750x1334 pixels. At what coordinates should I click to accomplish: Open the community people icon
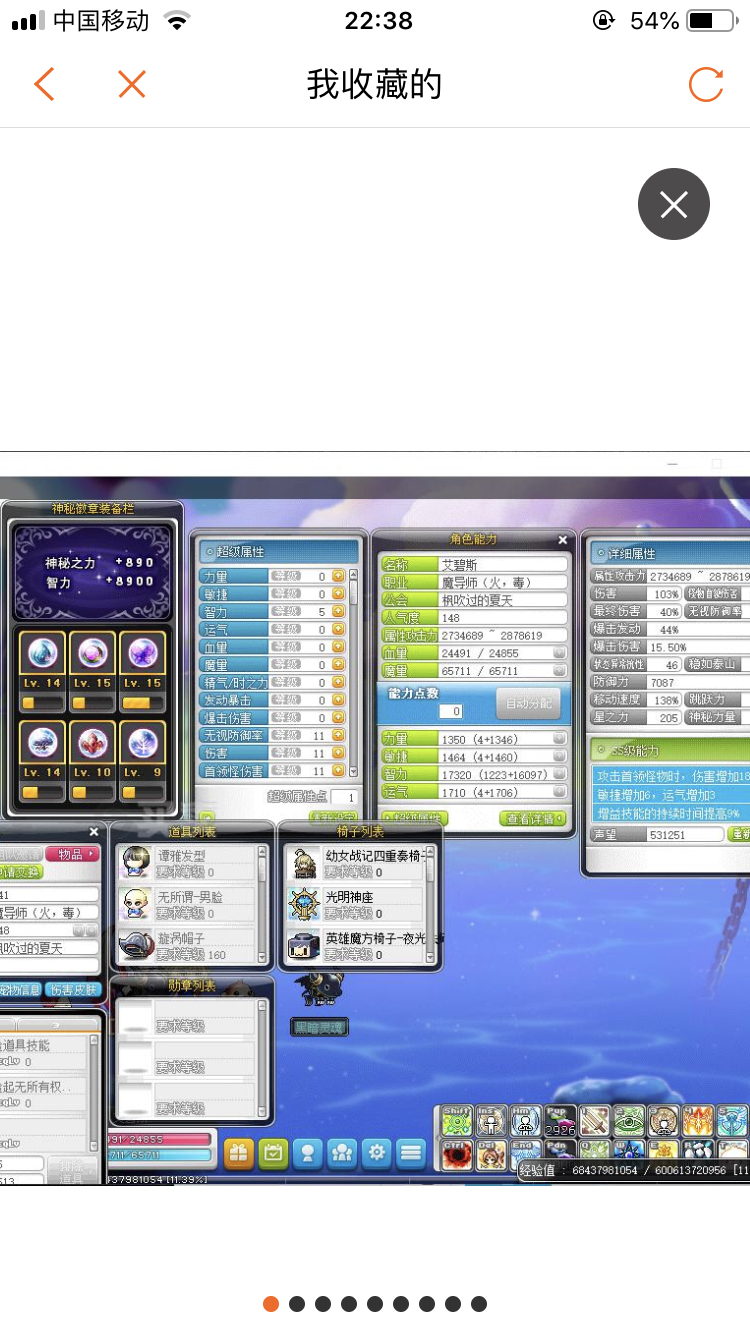(342, 1153)
